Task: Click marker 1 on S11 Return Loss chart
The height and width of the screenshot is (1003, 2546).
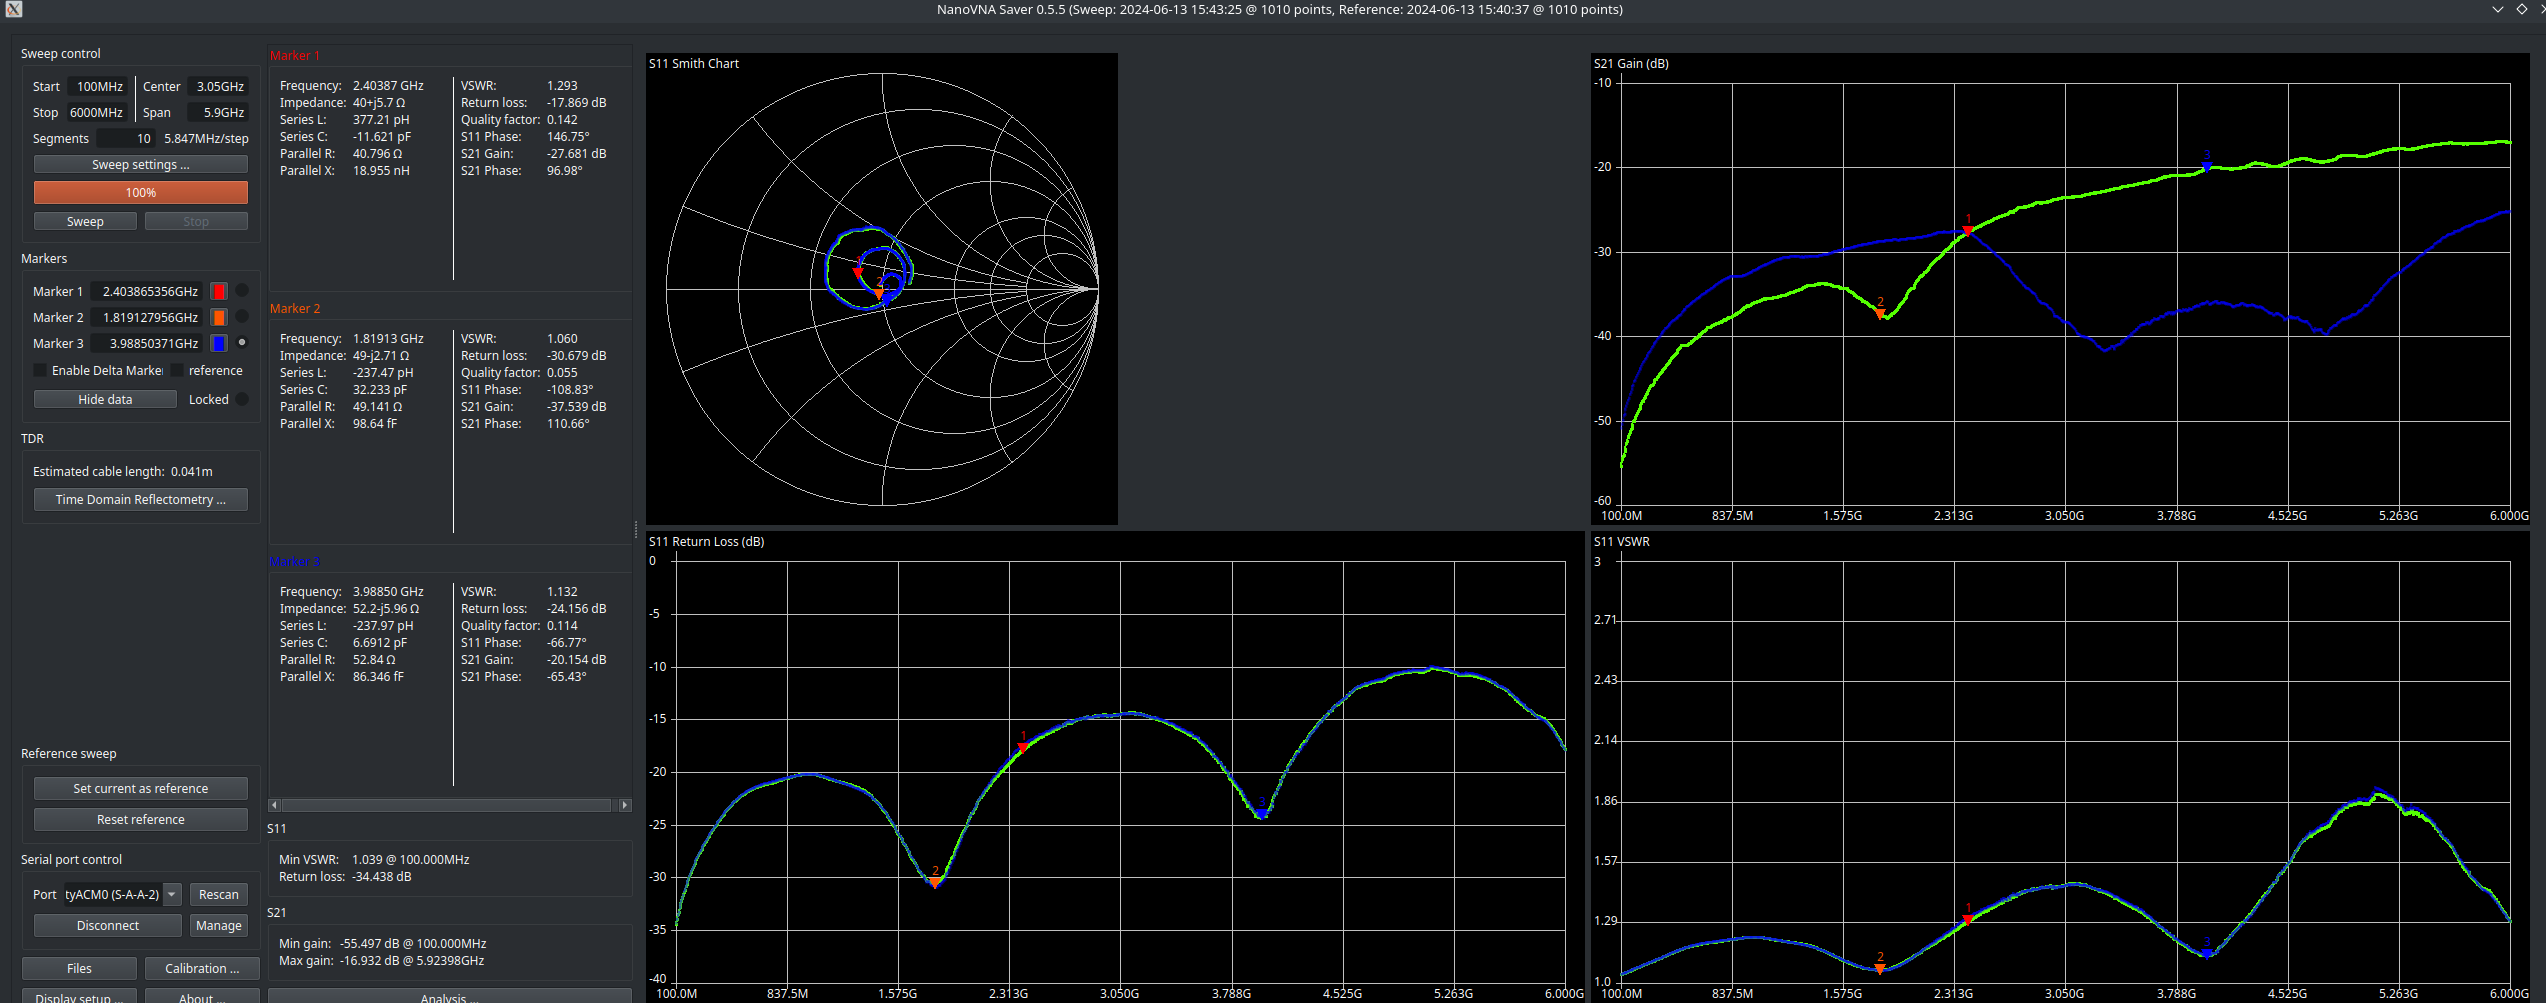Action: (x=1022, y=747)
